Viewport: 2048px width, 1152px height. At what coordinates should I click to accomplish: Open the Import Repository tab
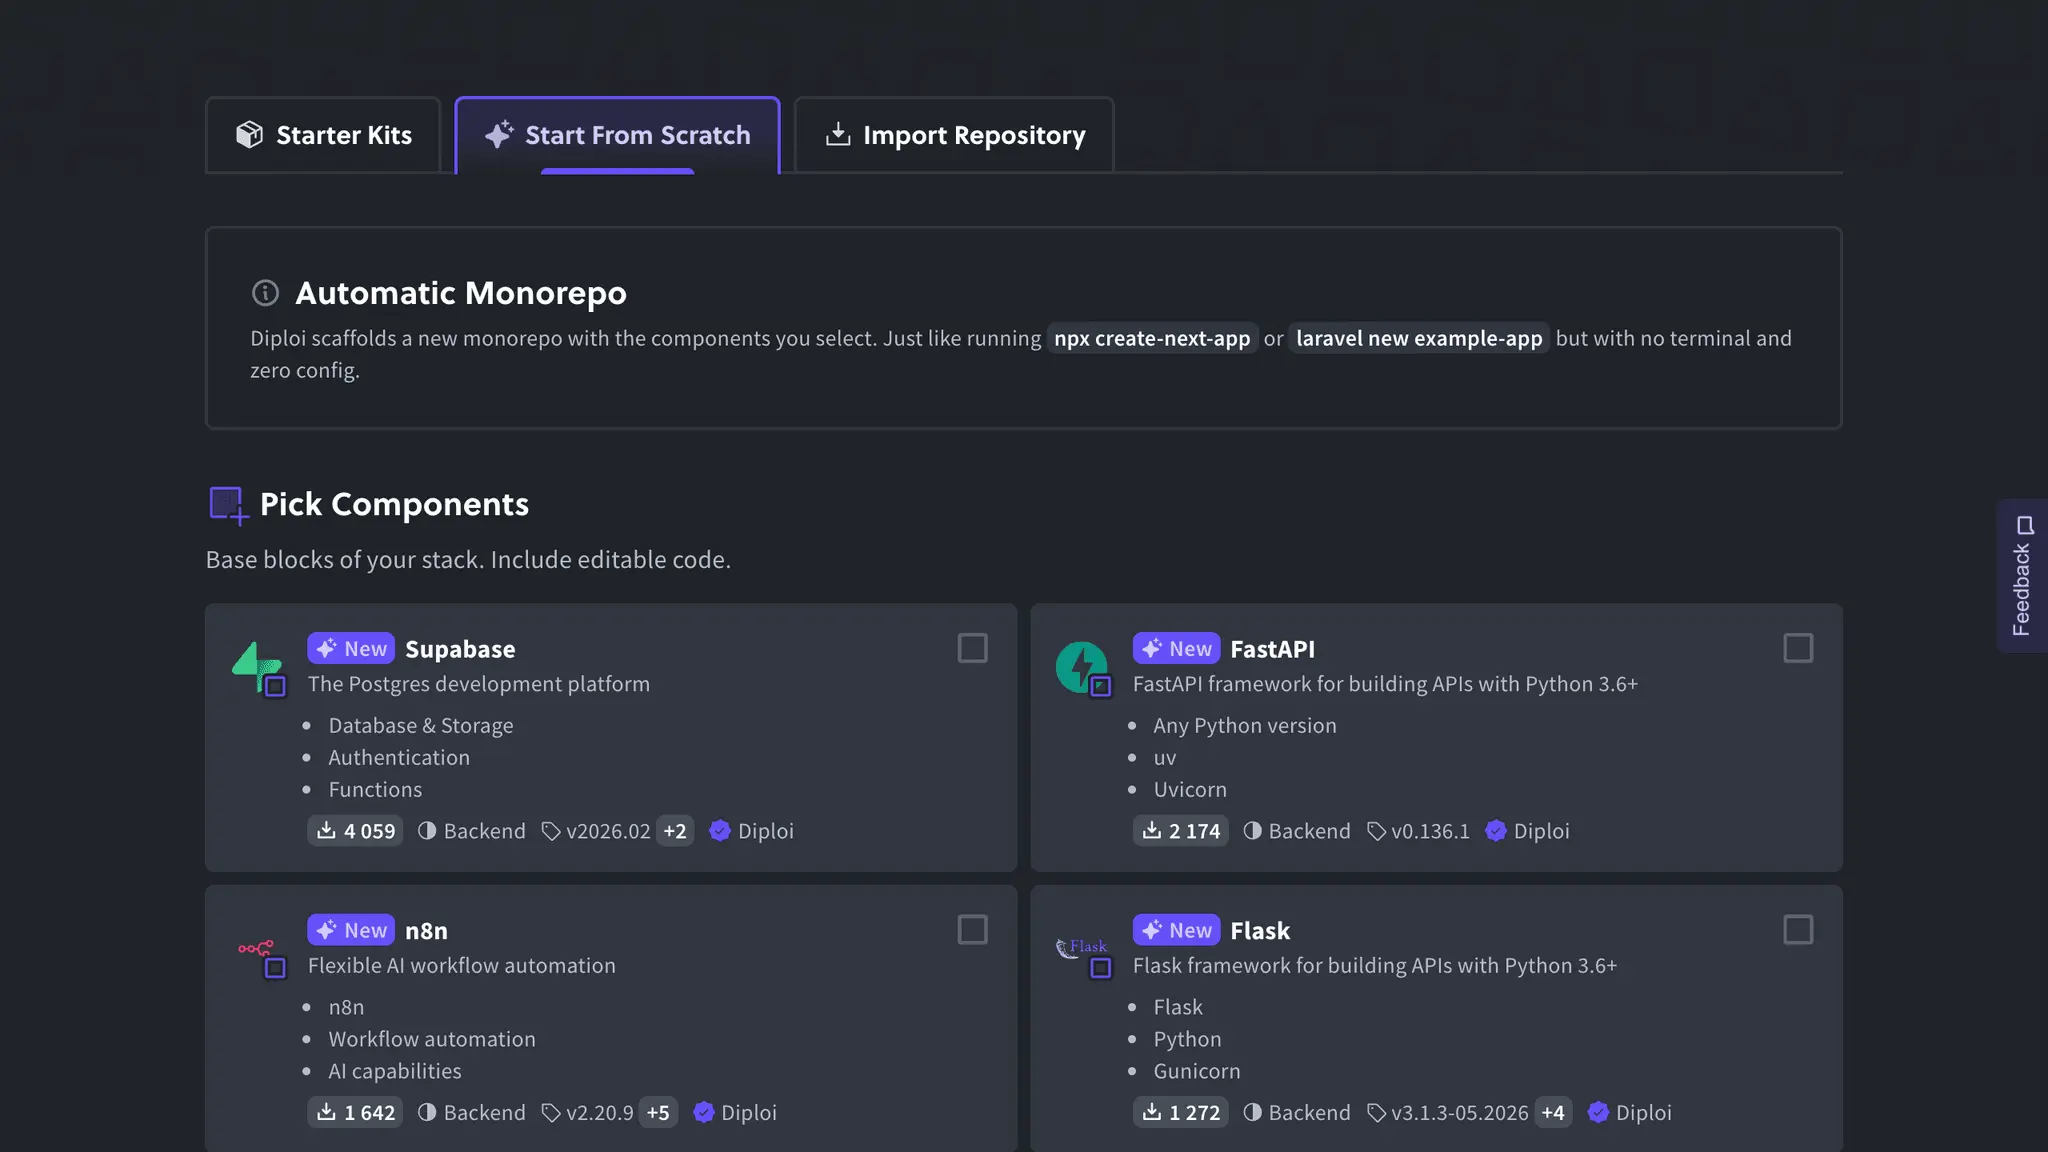pos(954,135)
